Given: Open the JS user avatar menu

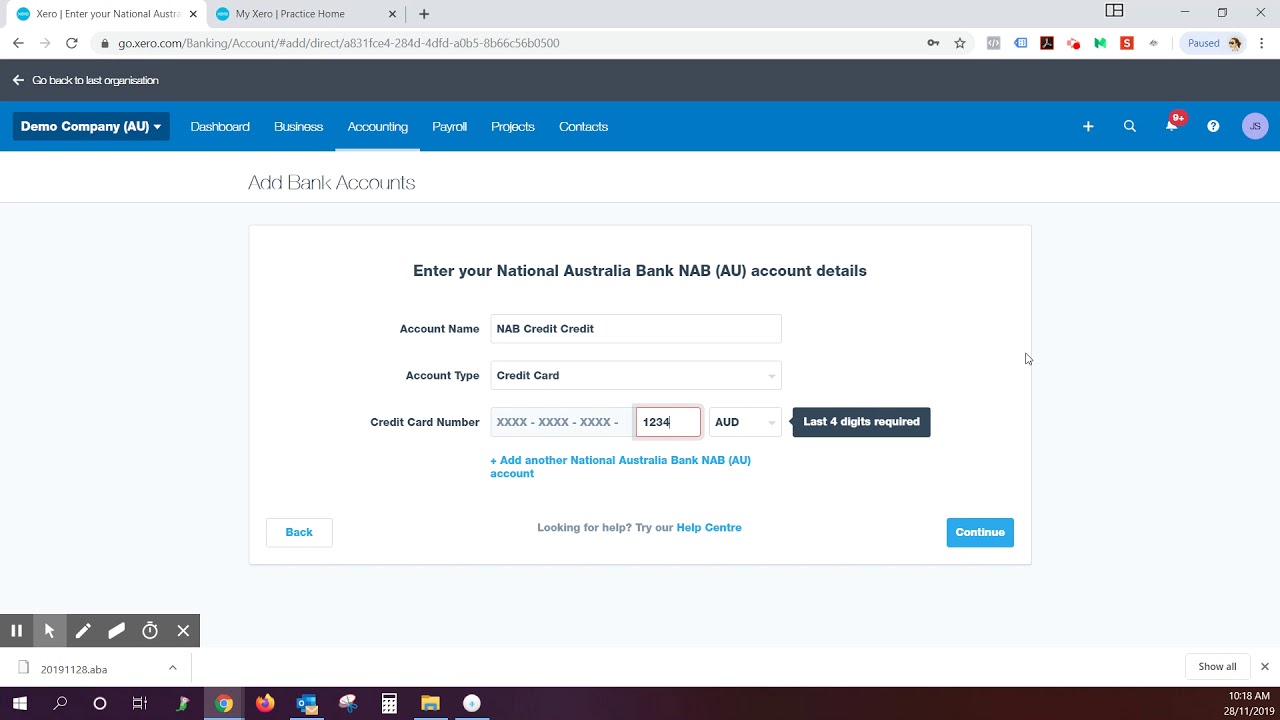Looking at the screenshot, I should (1255, 126).
